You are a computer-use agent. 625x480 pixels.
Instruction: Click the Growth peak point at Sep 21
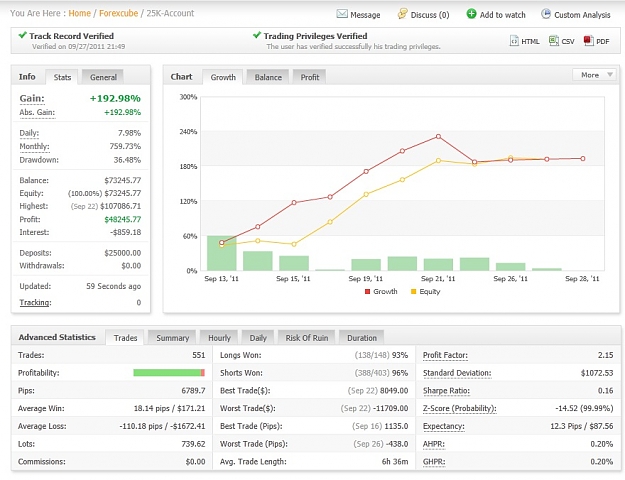click(438, 136)
